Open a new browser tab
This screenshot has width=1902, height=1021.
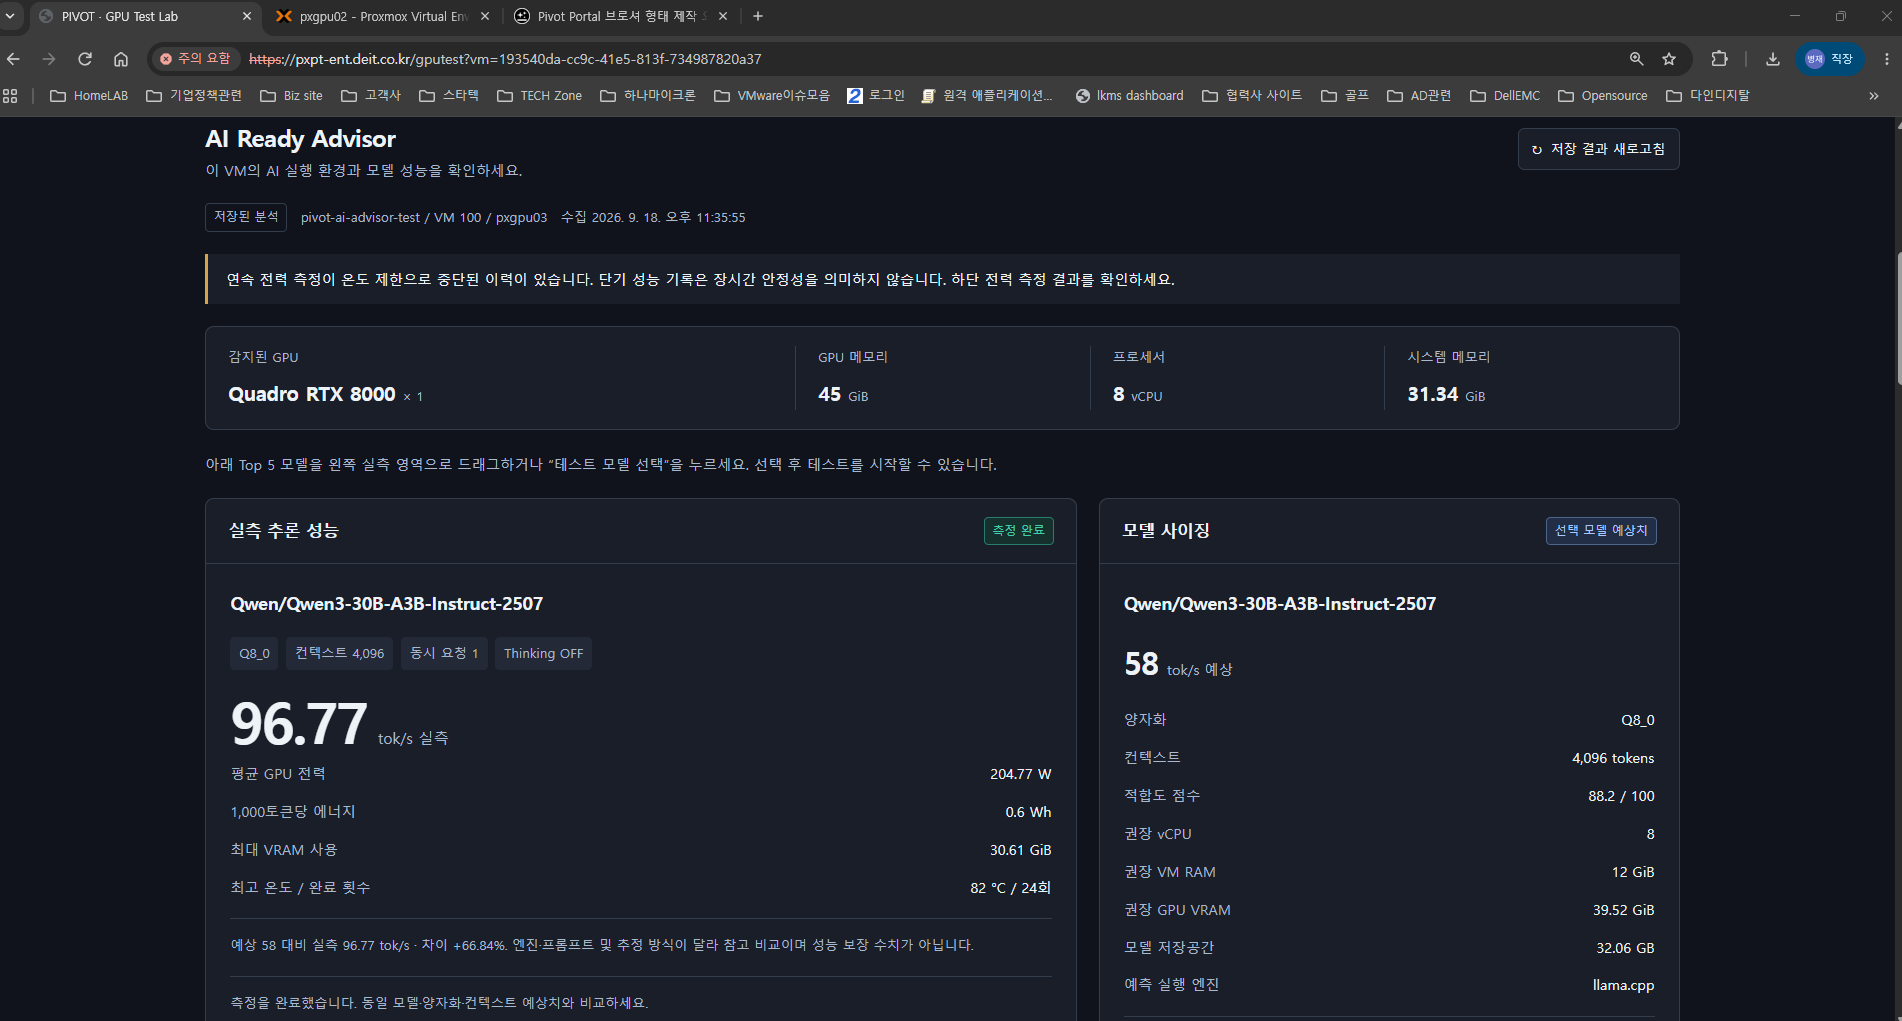coord(758,16)
